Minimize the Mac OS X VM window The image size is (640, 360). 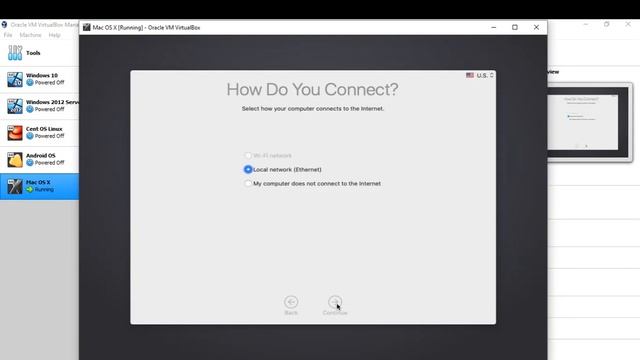(x=494, y=27)
